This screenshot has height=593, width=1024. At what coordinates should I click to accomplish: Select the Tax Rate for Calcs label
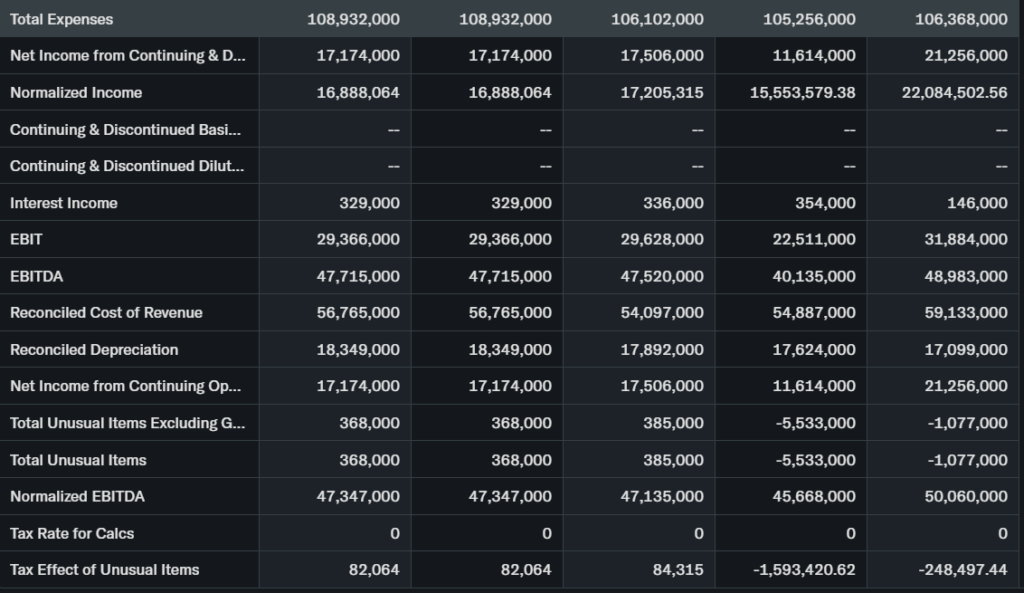tap(70, 533)
